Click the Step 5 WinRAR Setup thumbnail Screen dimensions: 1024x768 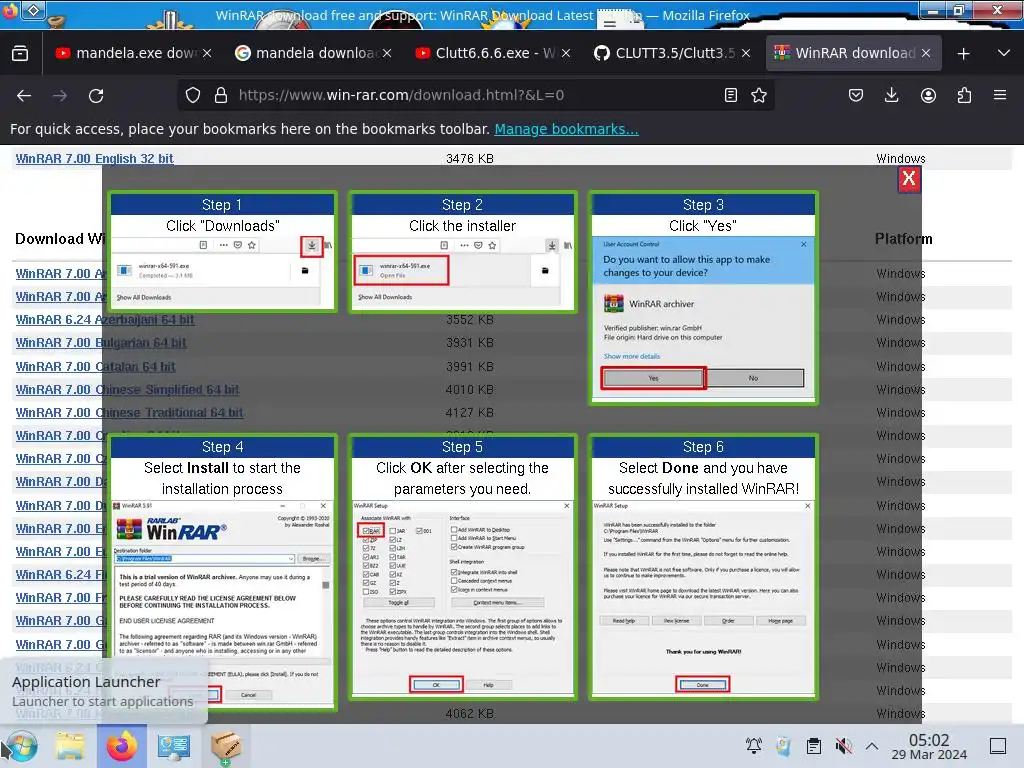pyautogui.click(x=462, y=598)
